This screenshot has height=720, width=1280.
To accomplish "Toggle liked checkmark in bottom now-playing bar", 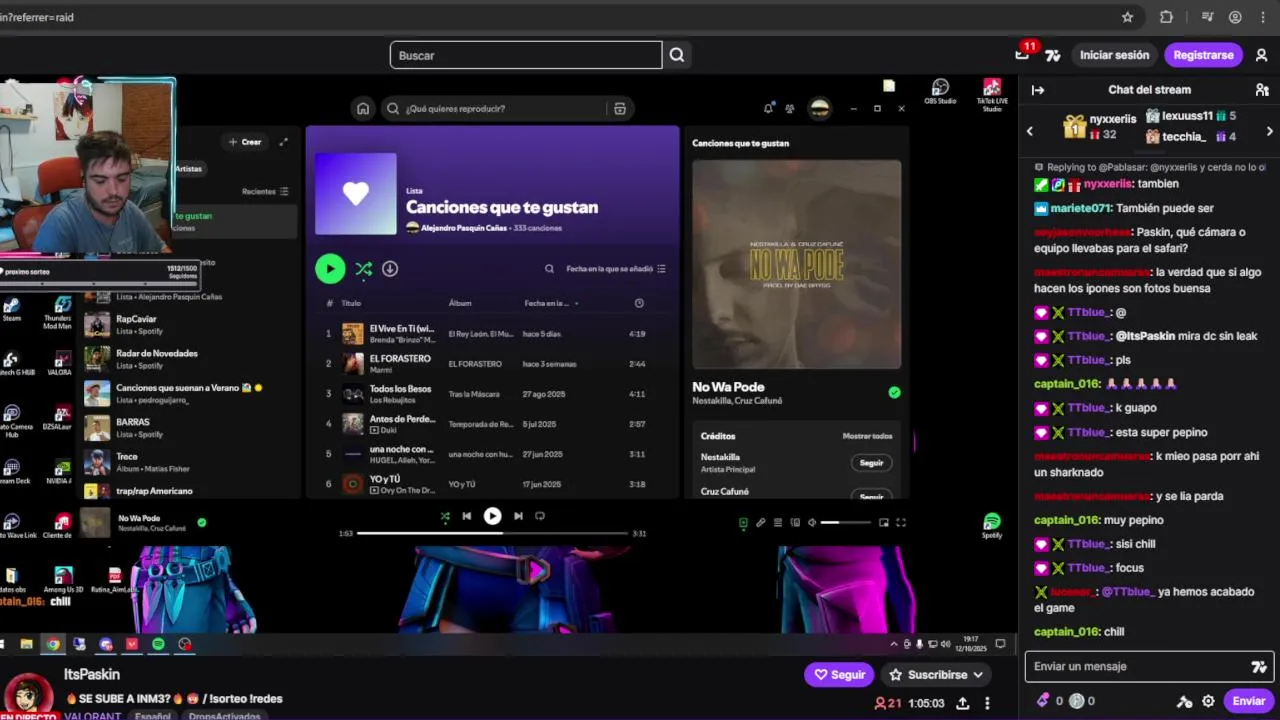I will point(202,522).
